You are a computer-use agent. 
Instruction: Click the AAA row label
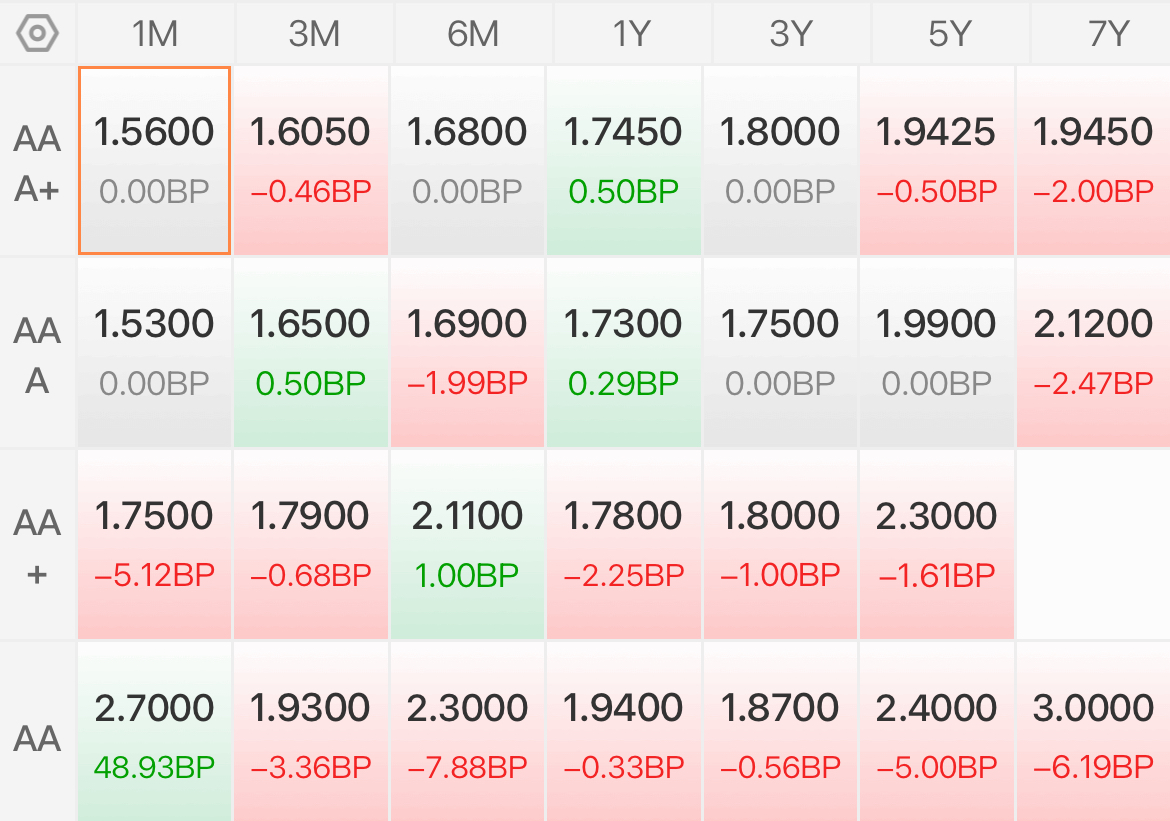coord(37,355)
